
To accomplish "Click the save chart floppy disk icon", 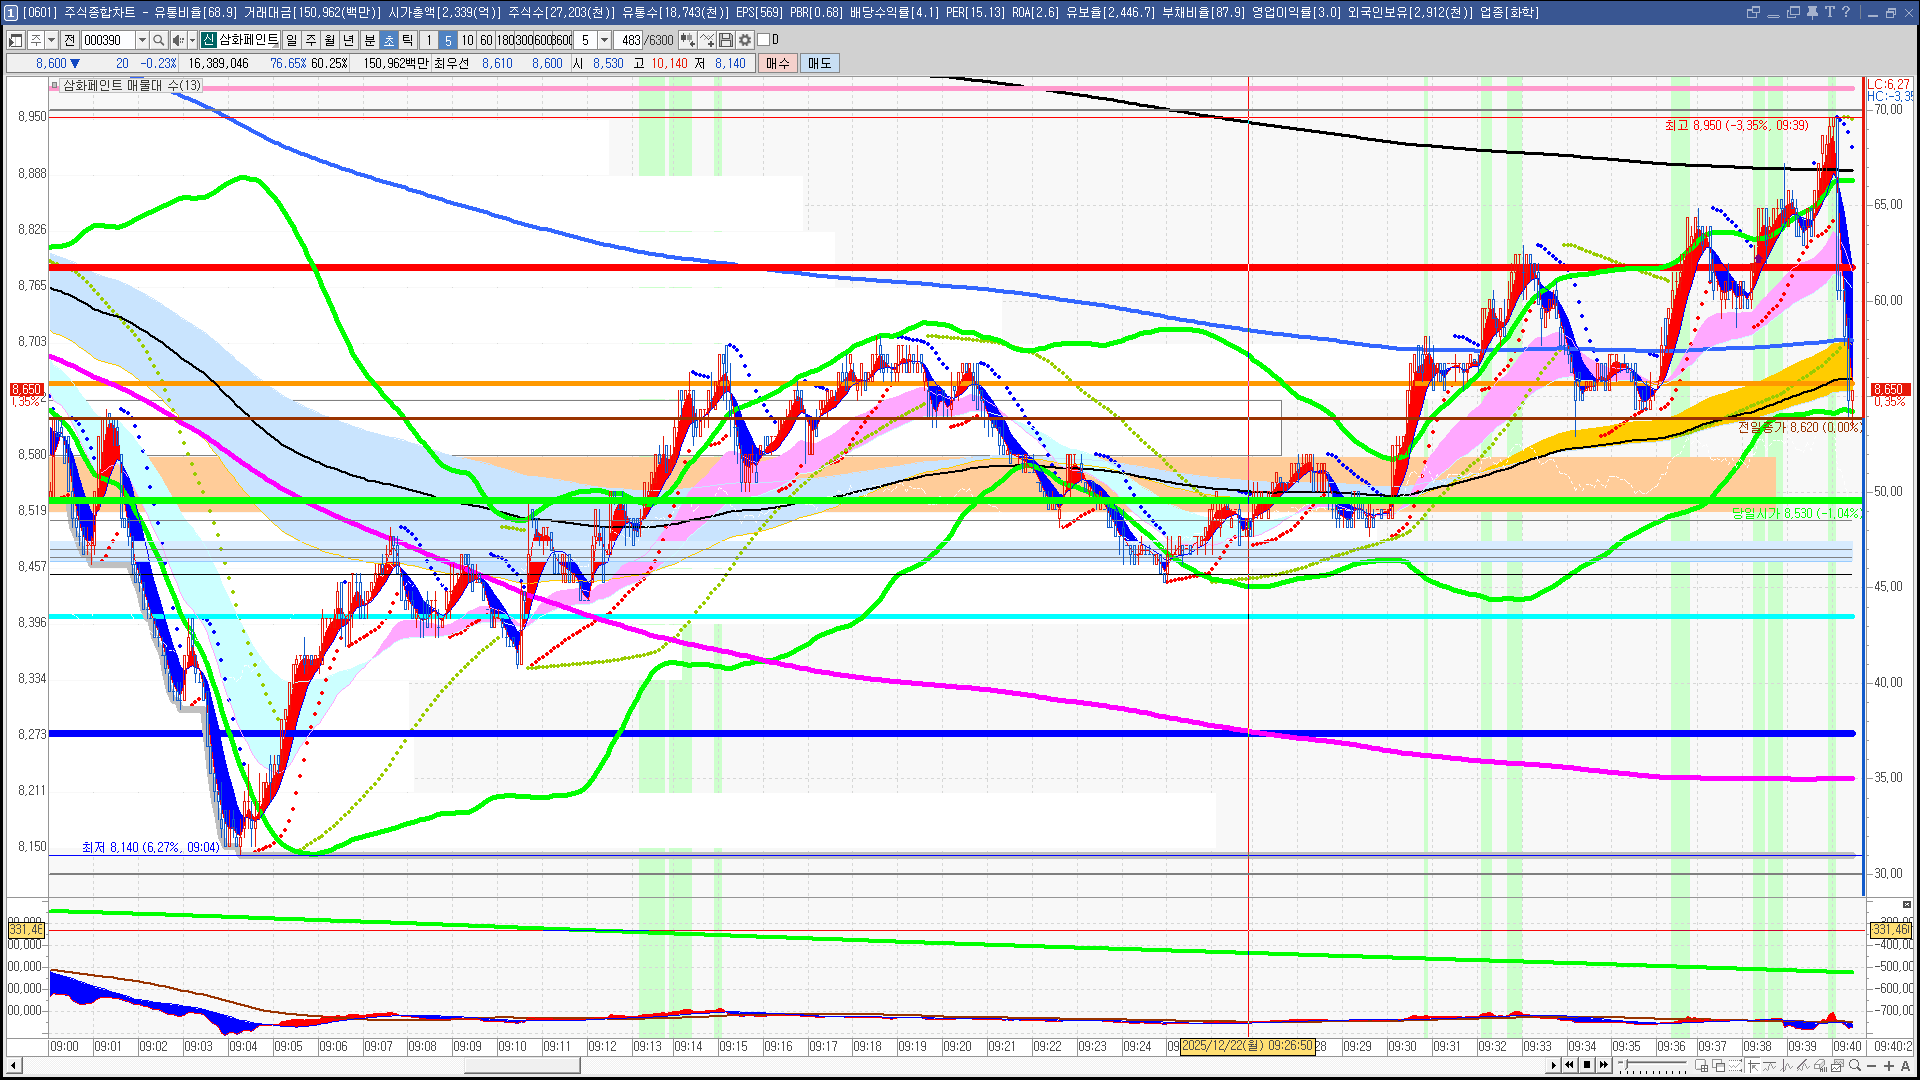I will click(726, 40).
